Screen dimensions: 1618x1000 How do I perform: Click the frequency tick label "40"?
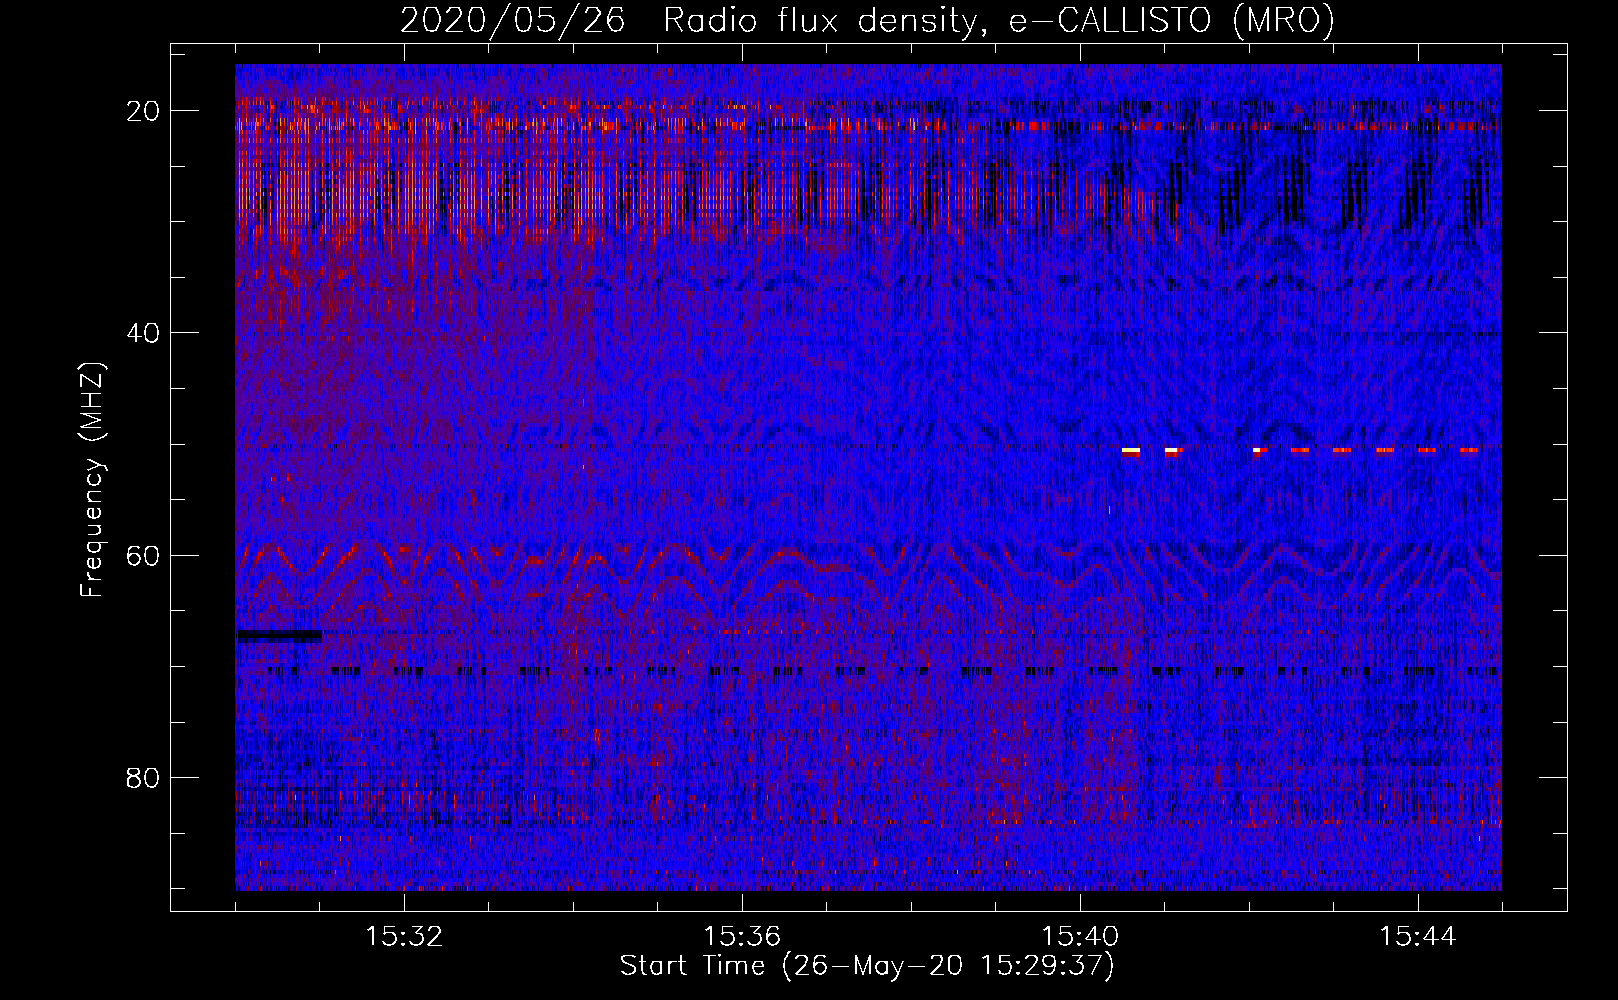[144, 333]
